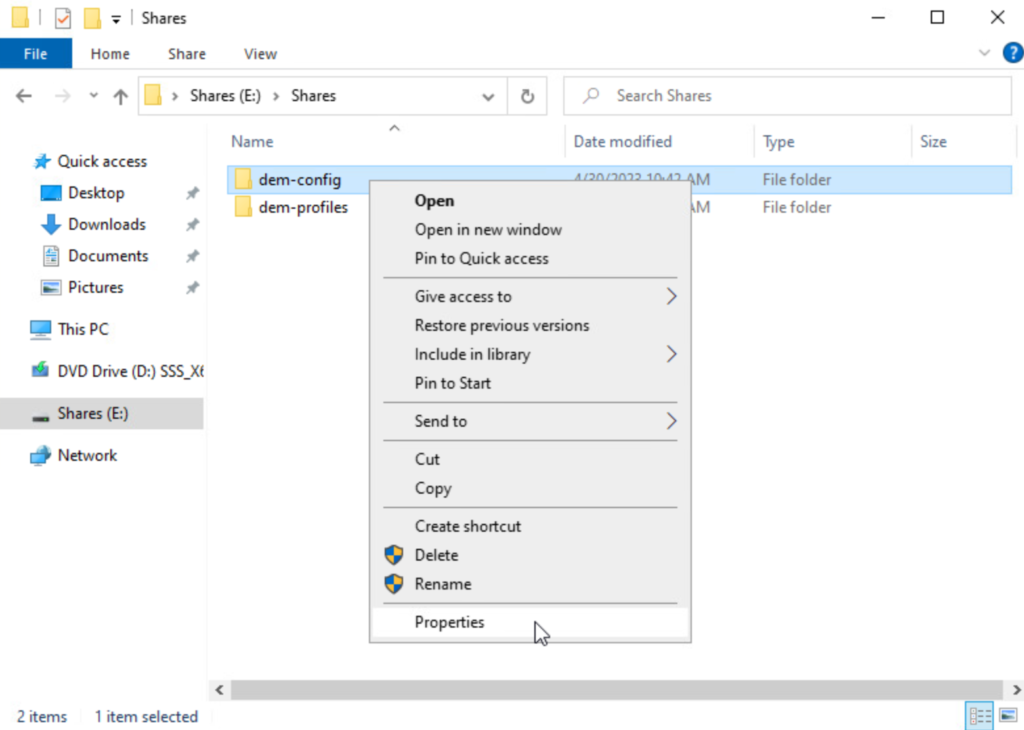Open the View ribbon tab
The width and height of the screenshot is (1024, 730).
260,54
